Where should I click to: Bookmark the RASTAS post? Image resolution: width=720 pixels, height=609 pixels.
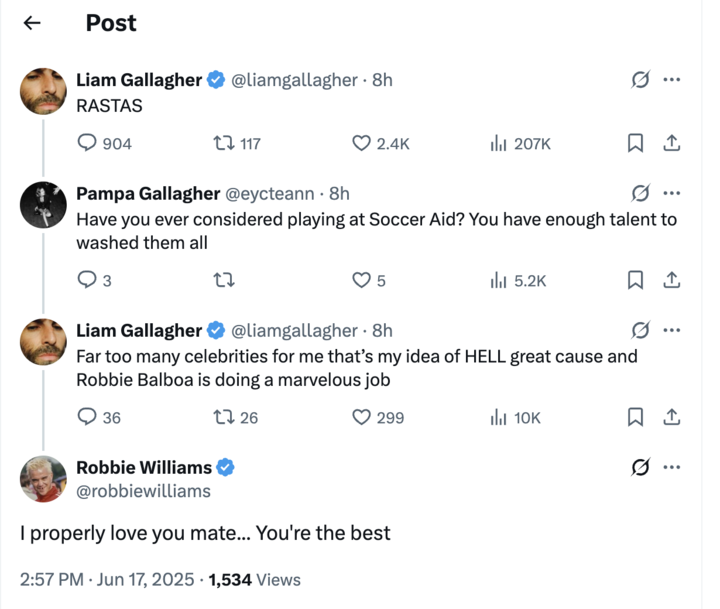[634, 144]
